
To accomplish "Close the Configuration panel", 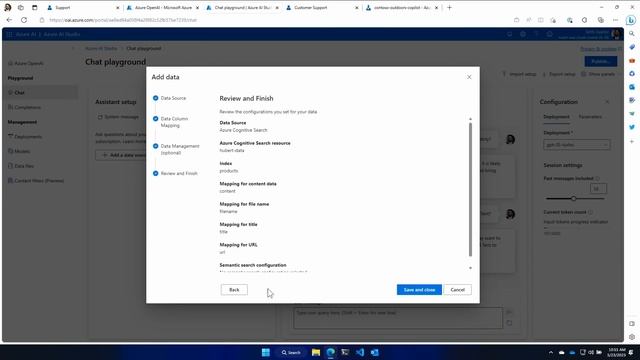I will 607,102.
